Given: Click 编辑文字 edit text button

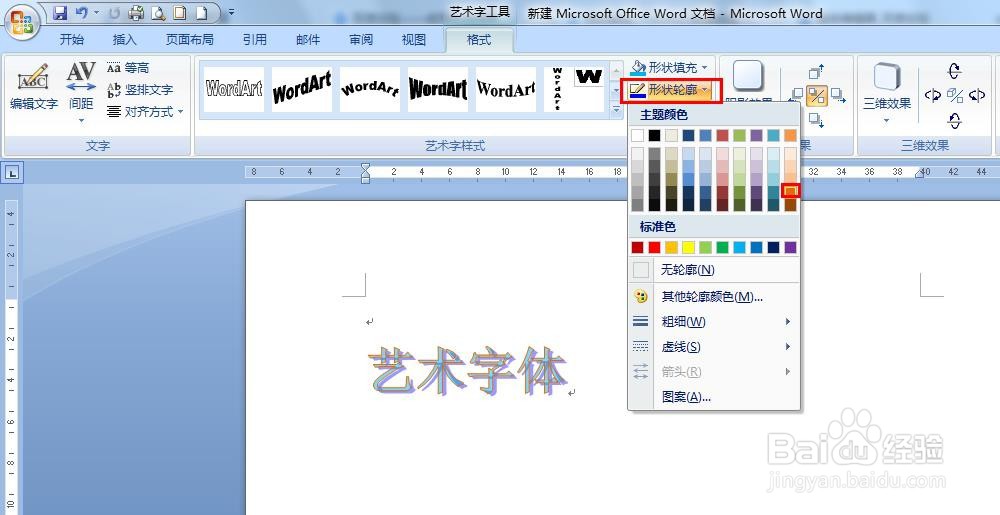Looking at the screenshot, I should coord(34,86).
